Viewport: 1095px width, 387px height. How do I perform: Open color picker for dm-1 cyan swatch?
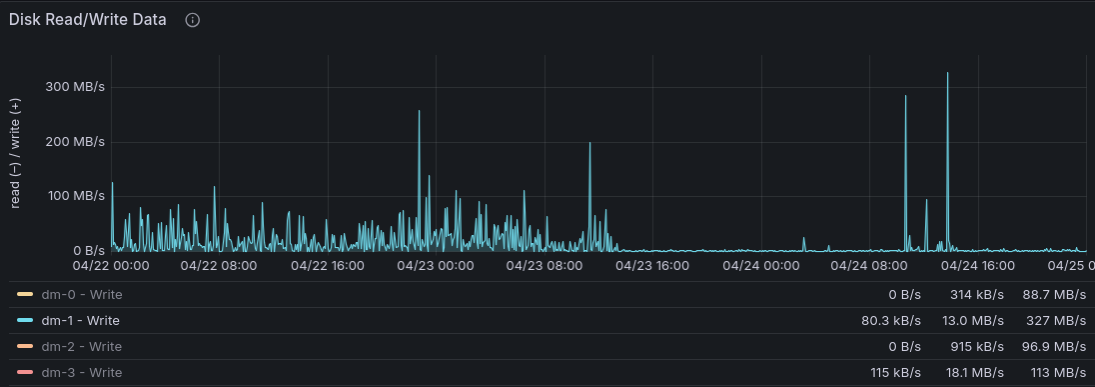pos(25,320)
